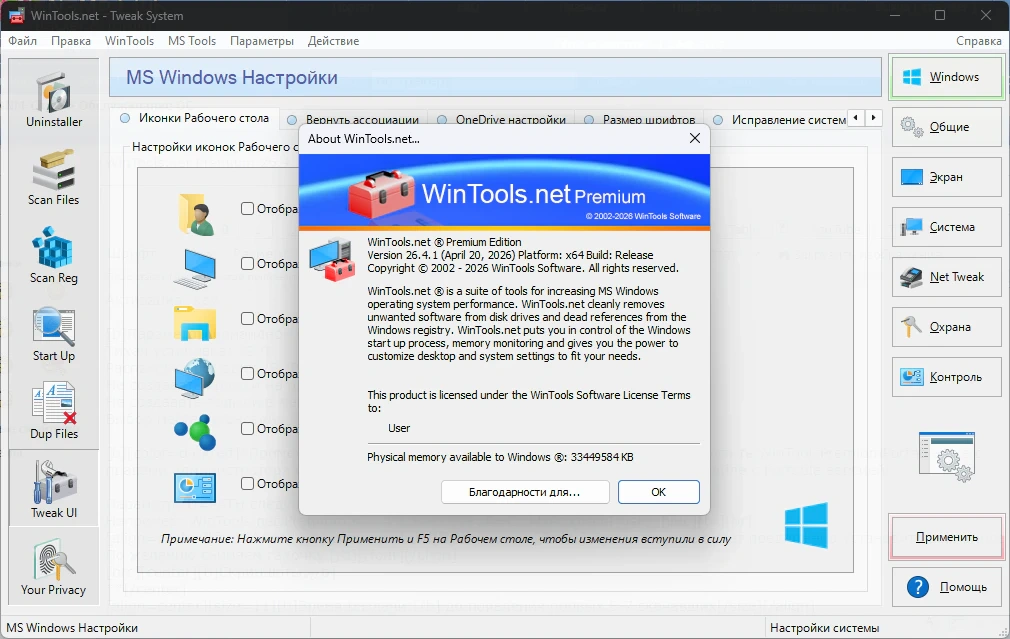Toggle the user folder icon checkbox
The width and height of the screenshot is (1010, 639).
pyautogui.click(x=247, y=209)
